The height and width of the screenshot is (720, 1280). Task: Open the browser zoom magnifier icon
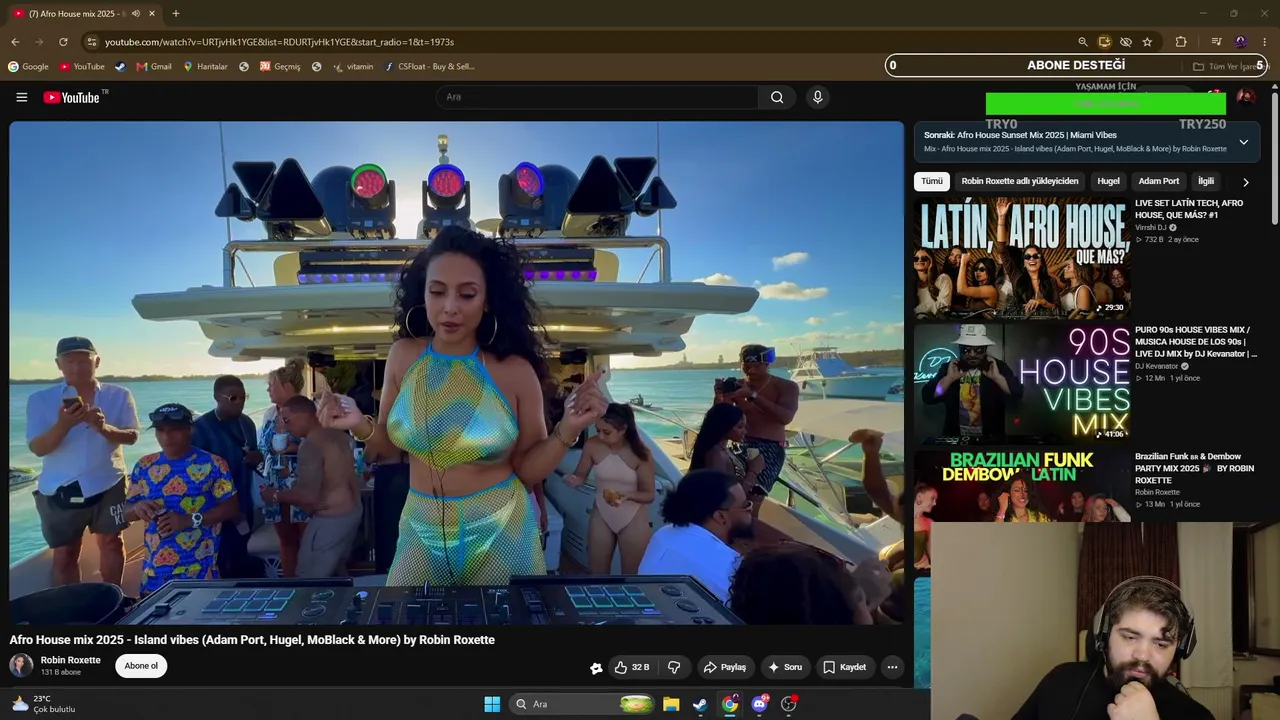[x=1082, y=42]
